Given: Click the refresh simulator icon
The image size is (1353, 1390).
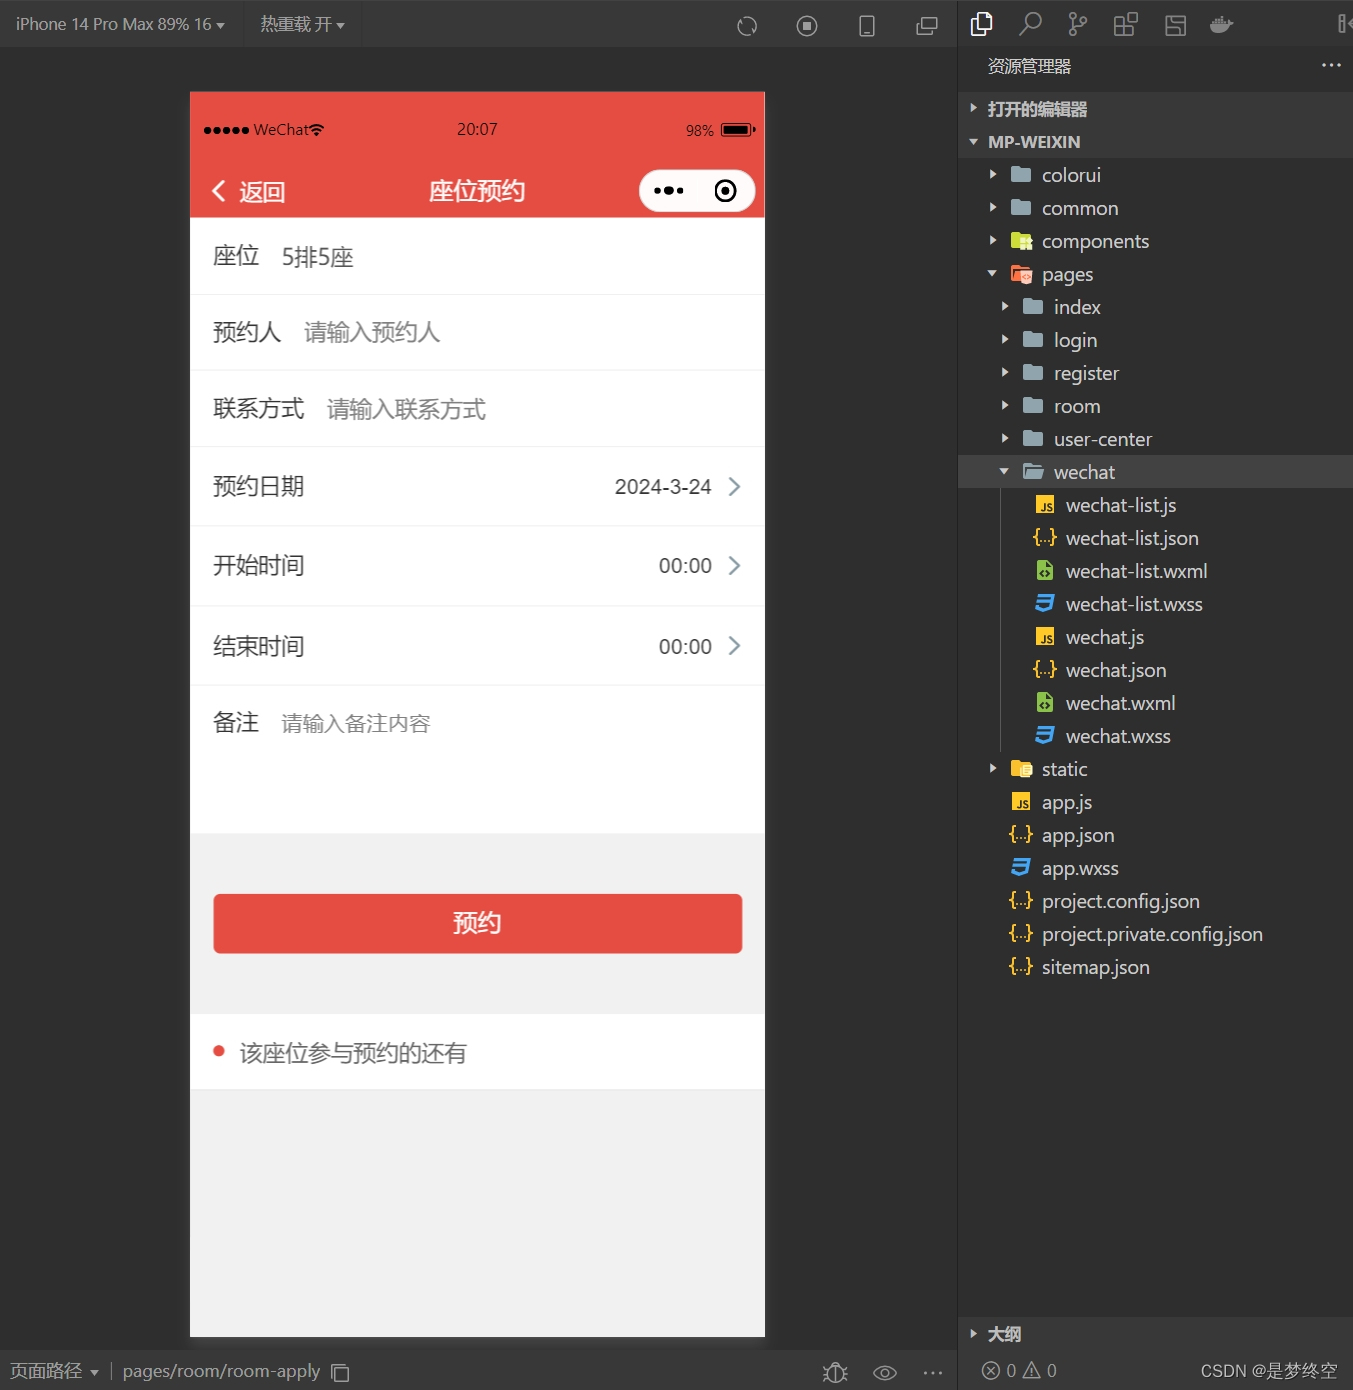Looking at the screenshot, I should tap(747, 26).
